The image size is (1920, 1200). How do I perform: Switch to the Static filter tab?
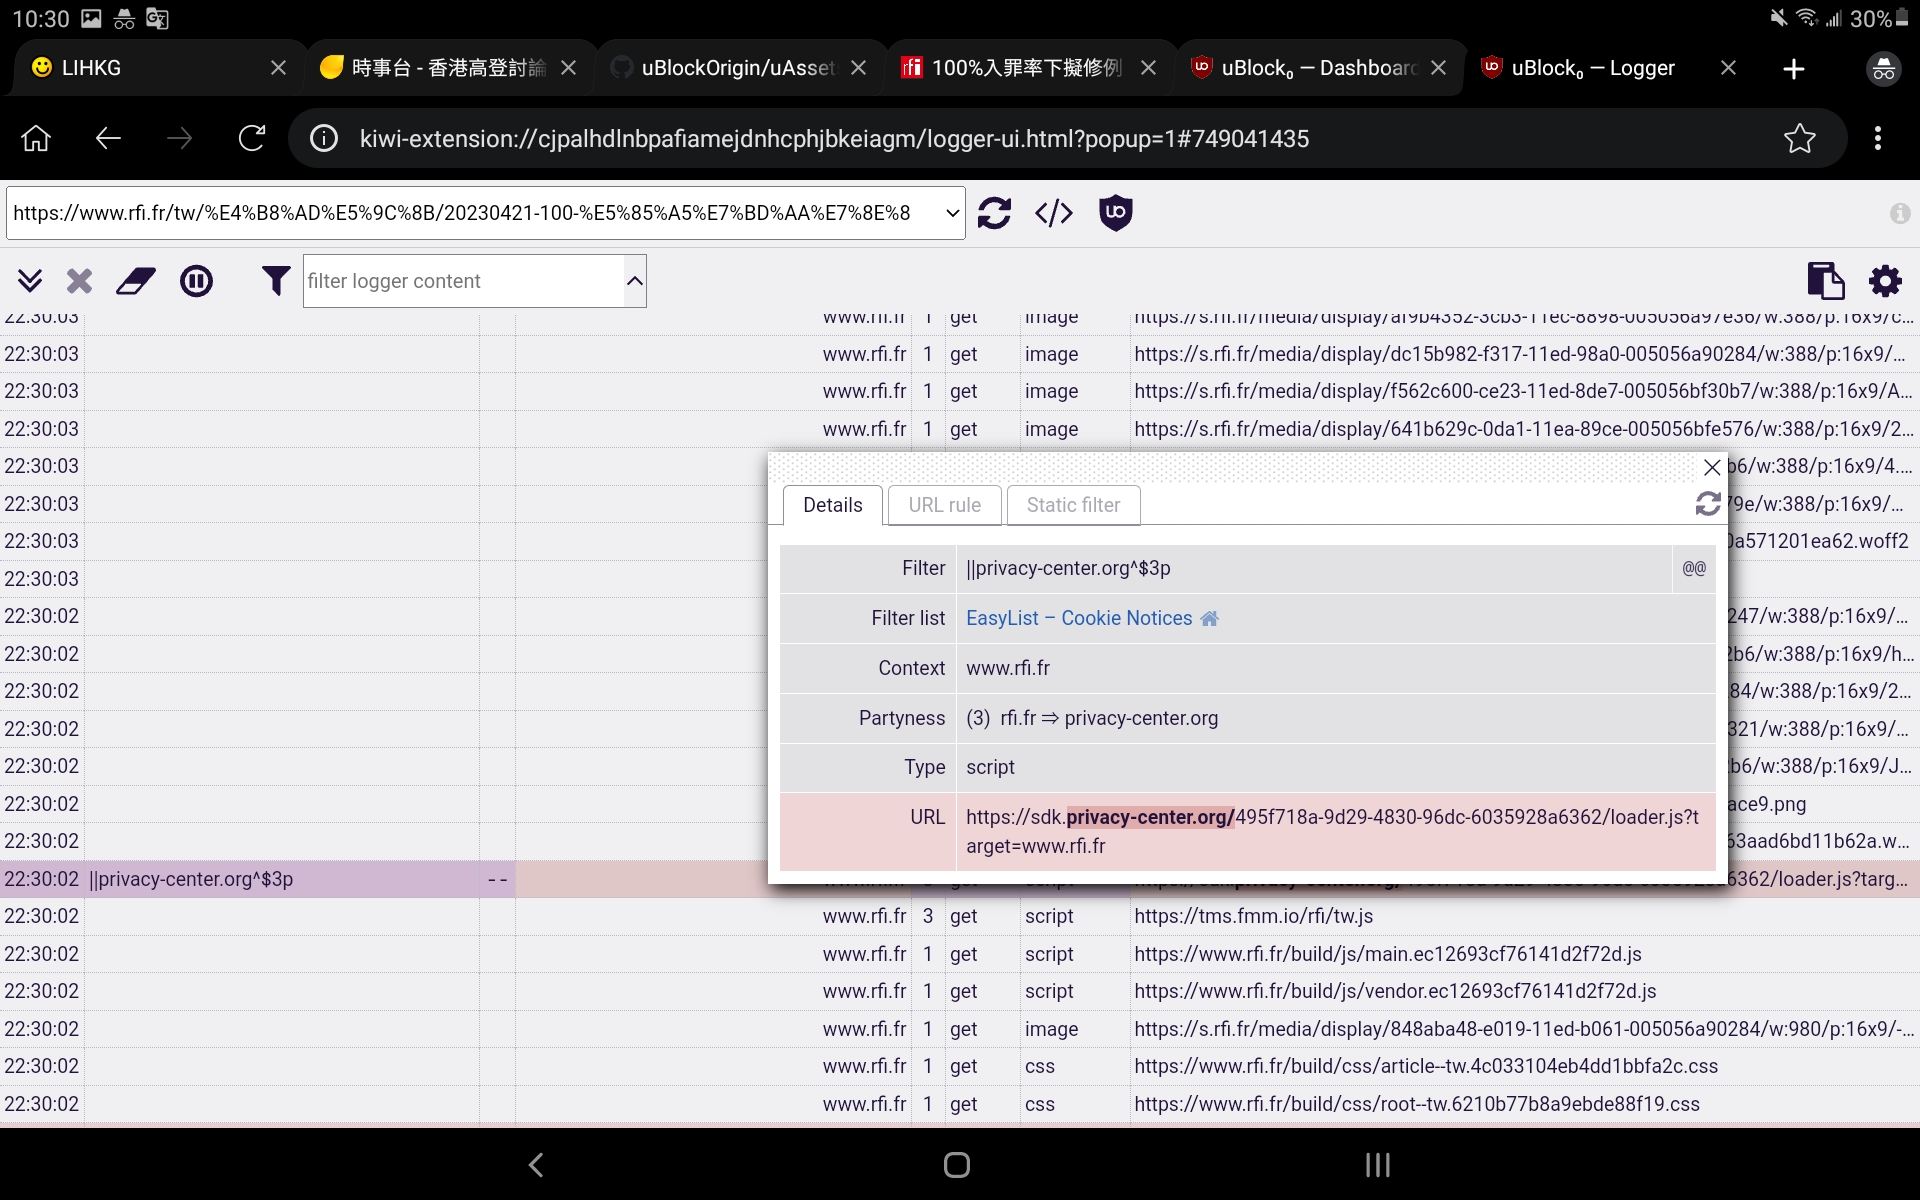1072,505
